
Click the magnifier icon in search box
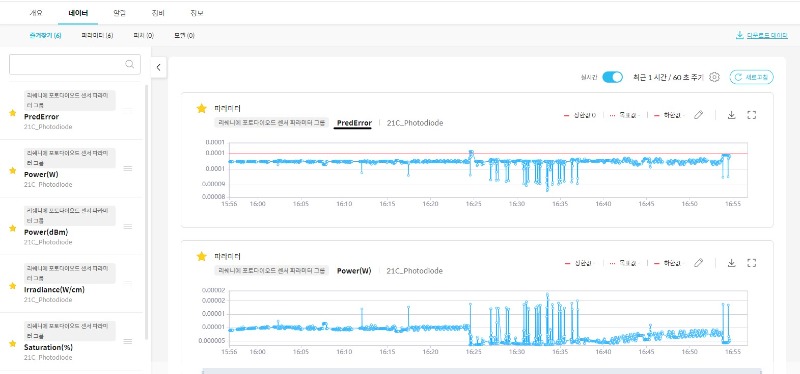[x=130, y=64]
